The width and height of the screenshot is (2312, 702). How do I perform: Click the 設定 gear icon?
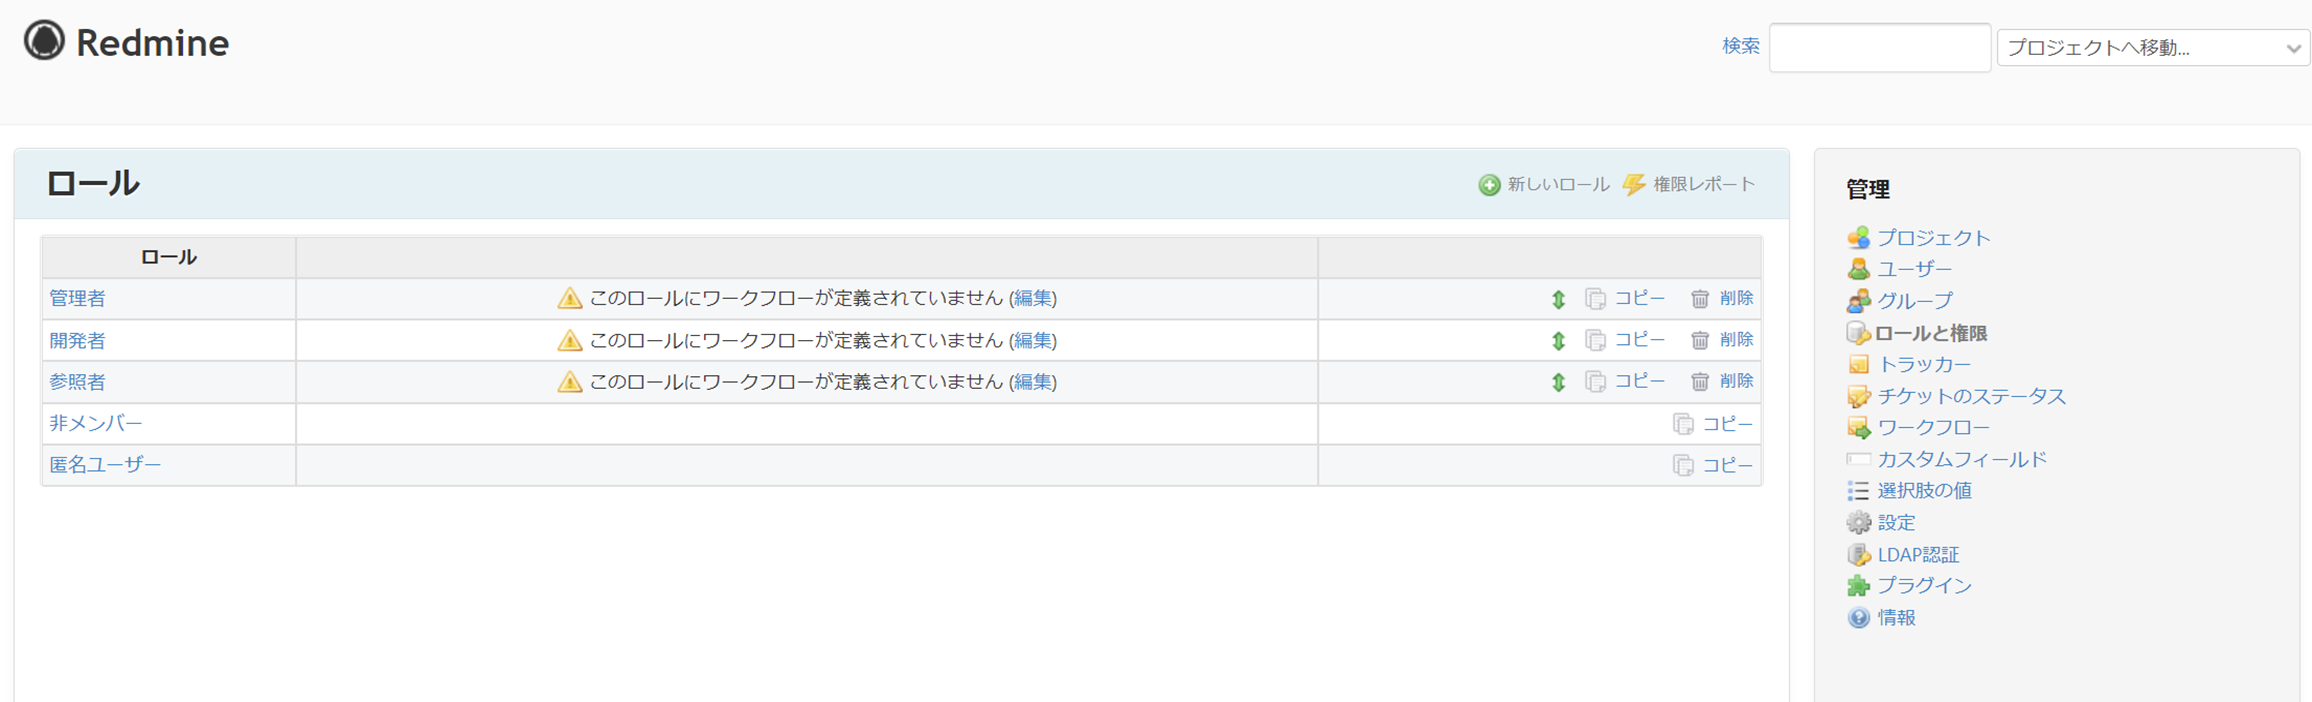(x=1858, y=523)
